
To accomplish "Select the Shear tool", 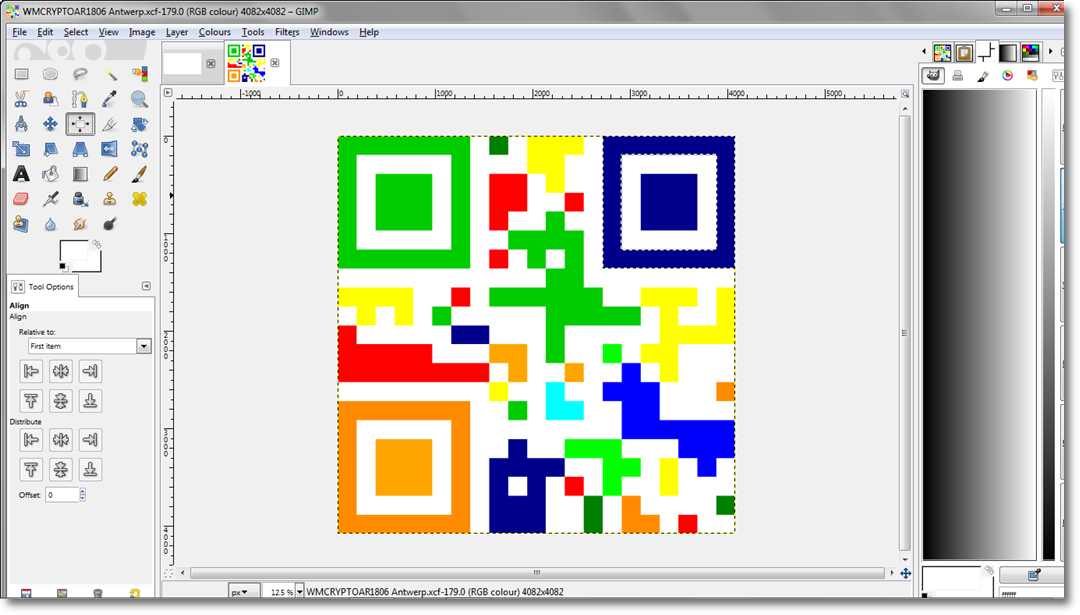I will [50, 149].
